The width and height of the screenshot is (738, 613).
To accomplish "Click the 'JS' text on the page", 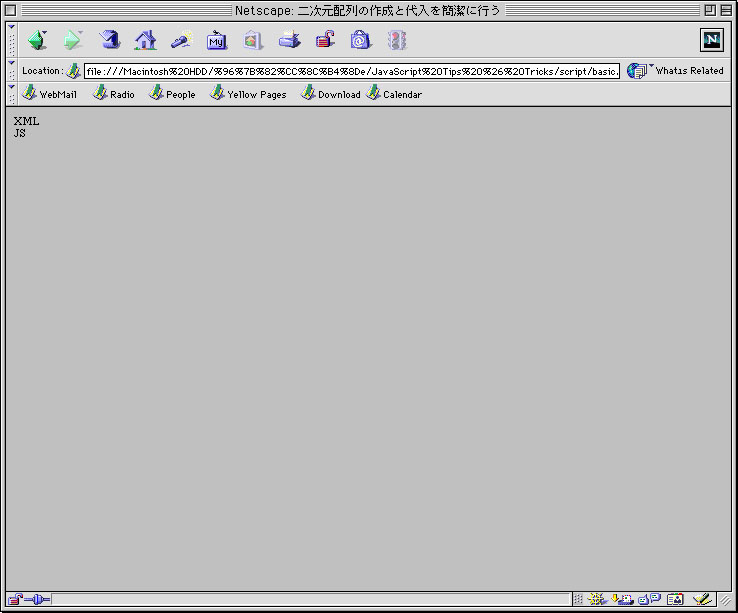I will [20, 133].
